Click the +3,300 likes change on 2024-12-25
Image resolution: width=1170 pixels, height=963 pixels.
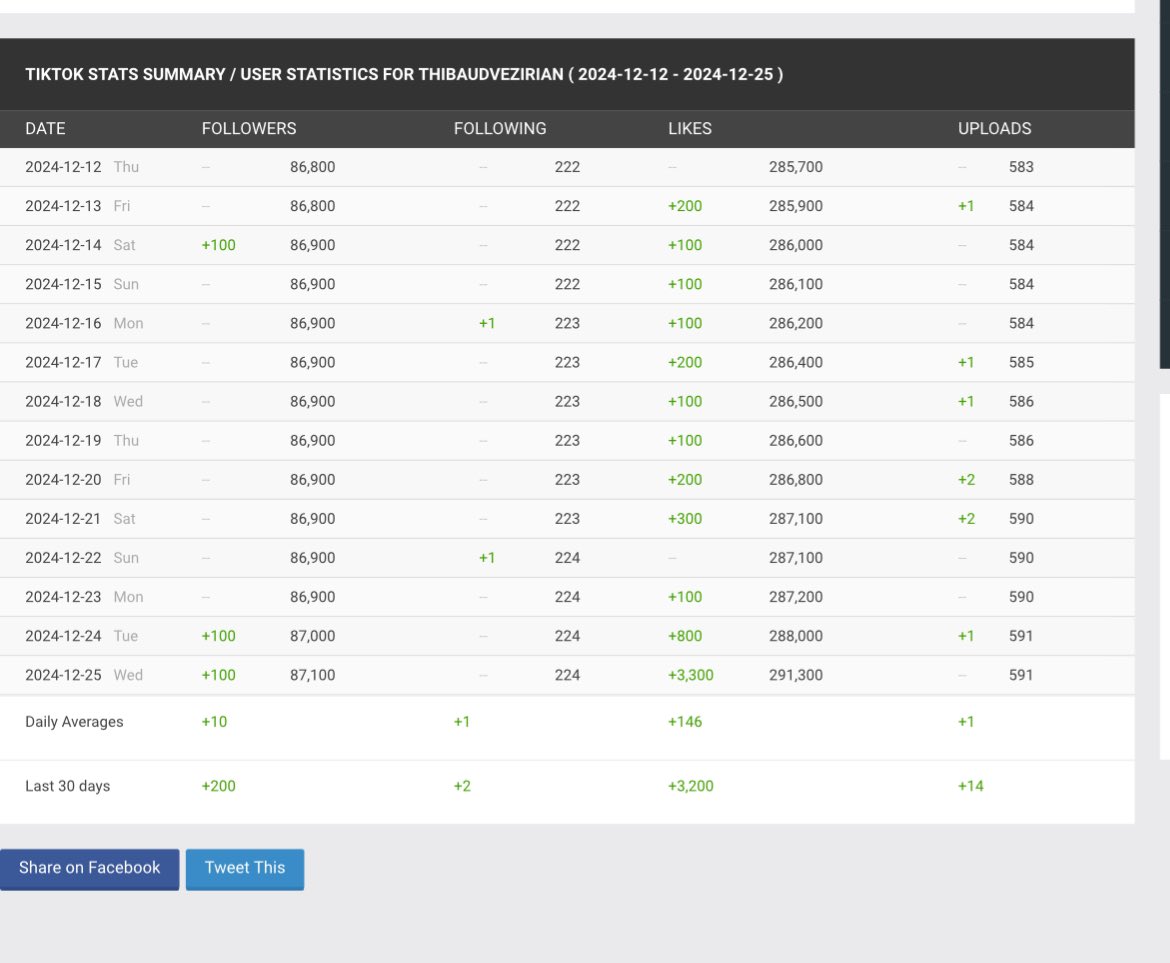point(690,675)
